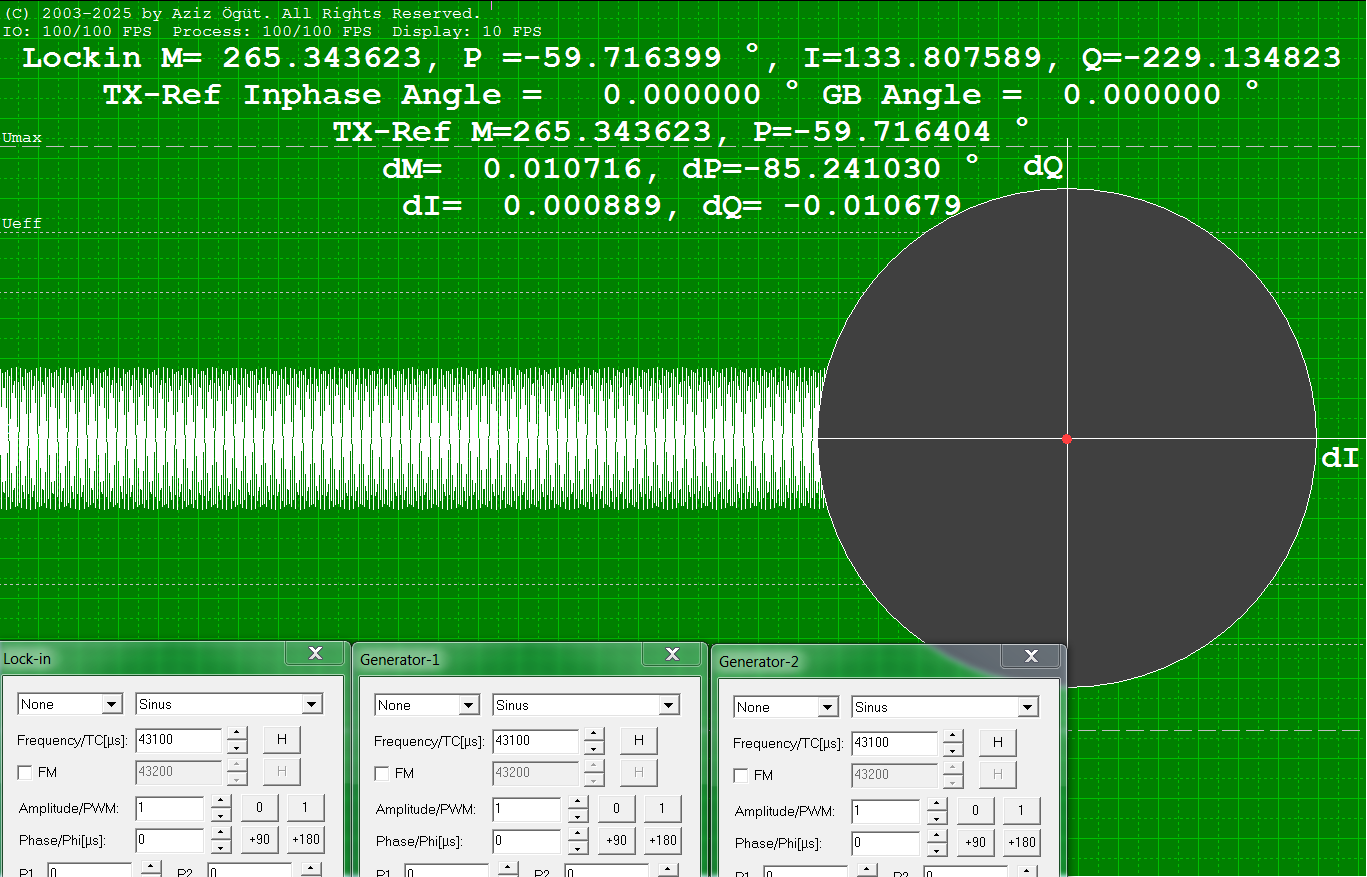This screenshot has width=1367, height=877.
Task: Add +90 to Generator-1 phase
Action: (x=617, y=841)
